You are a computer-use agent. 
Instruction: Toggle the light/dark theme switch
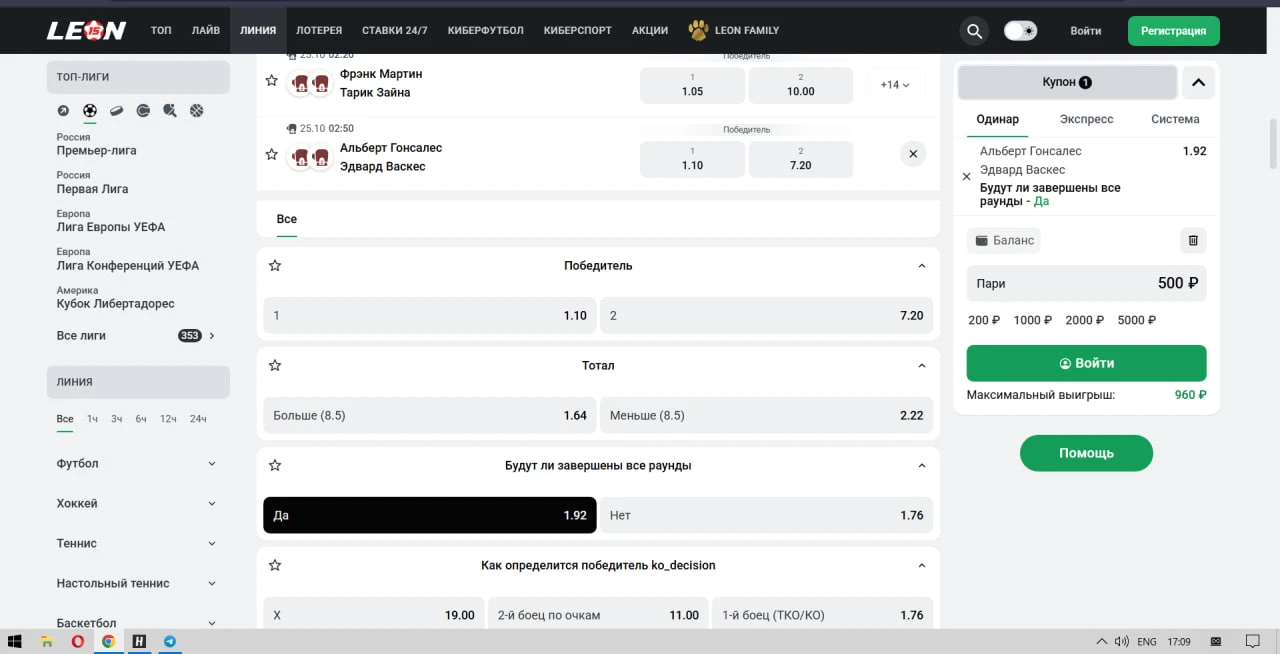[x=1021, y=31]
